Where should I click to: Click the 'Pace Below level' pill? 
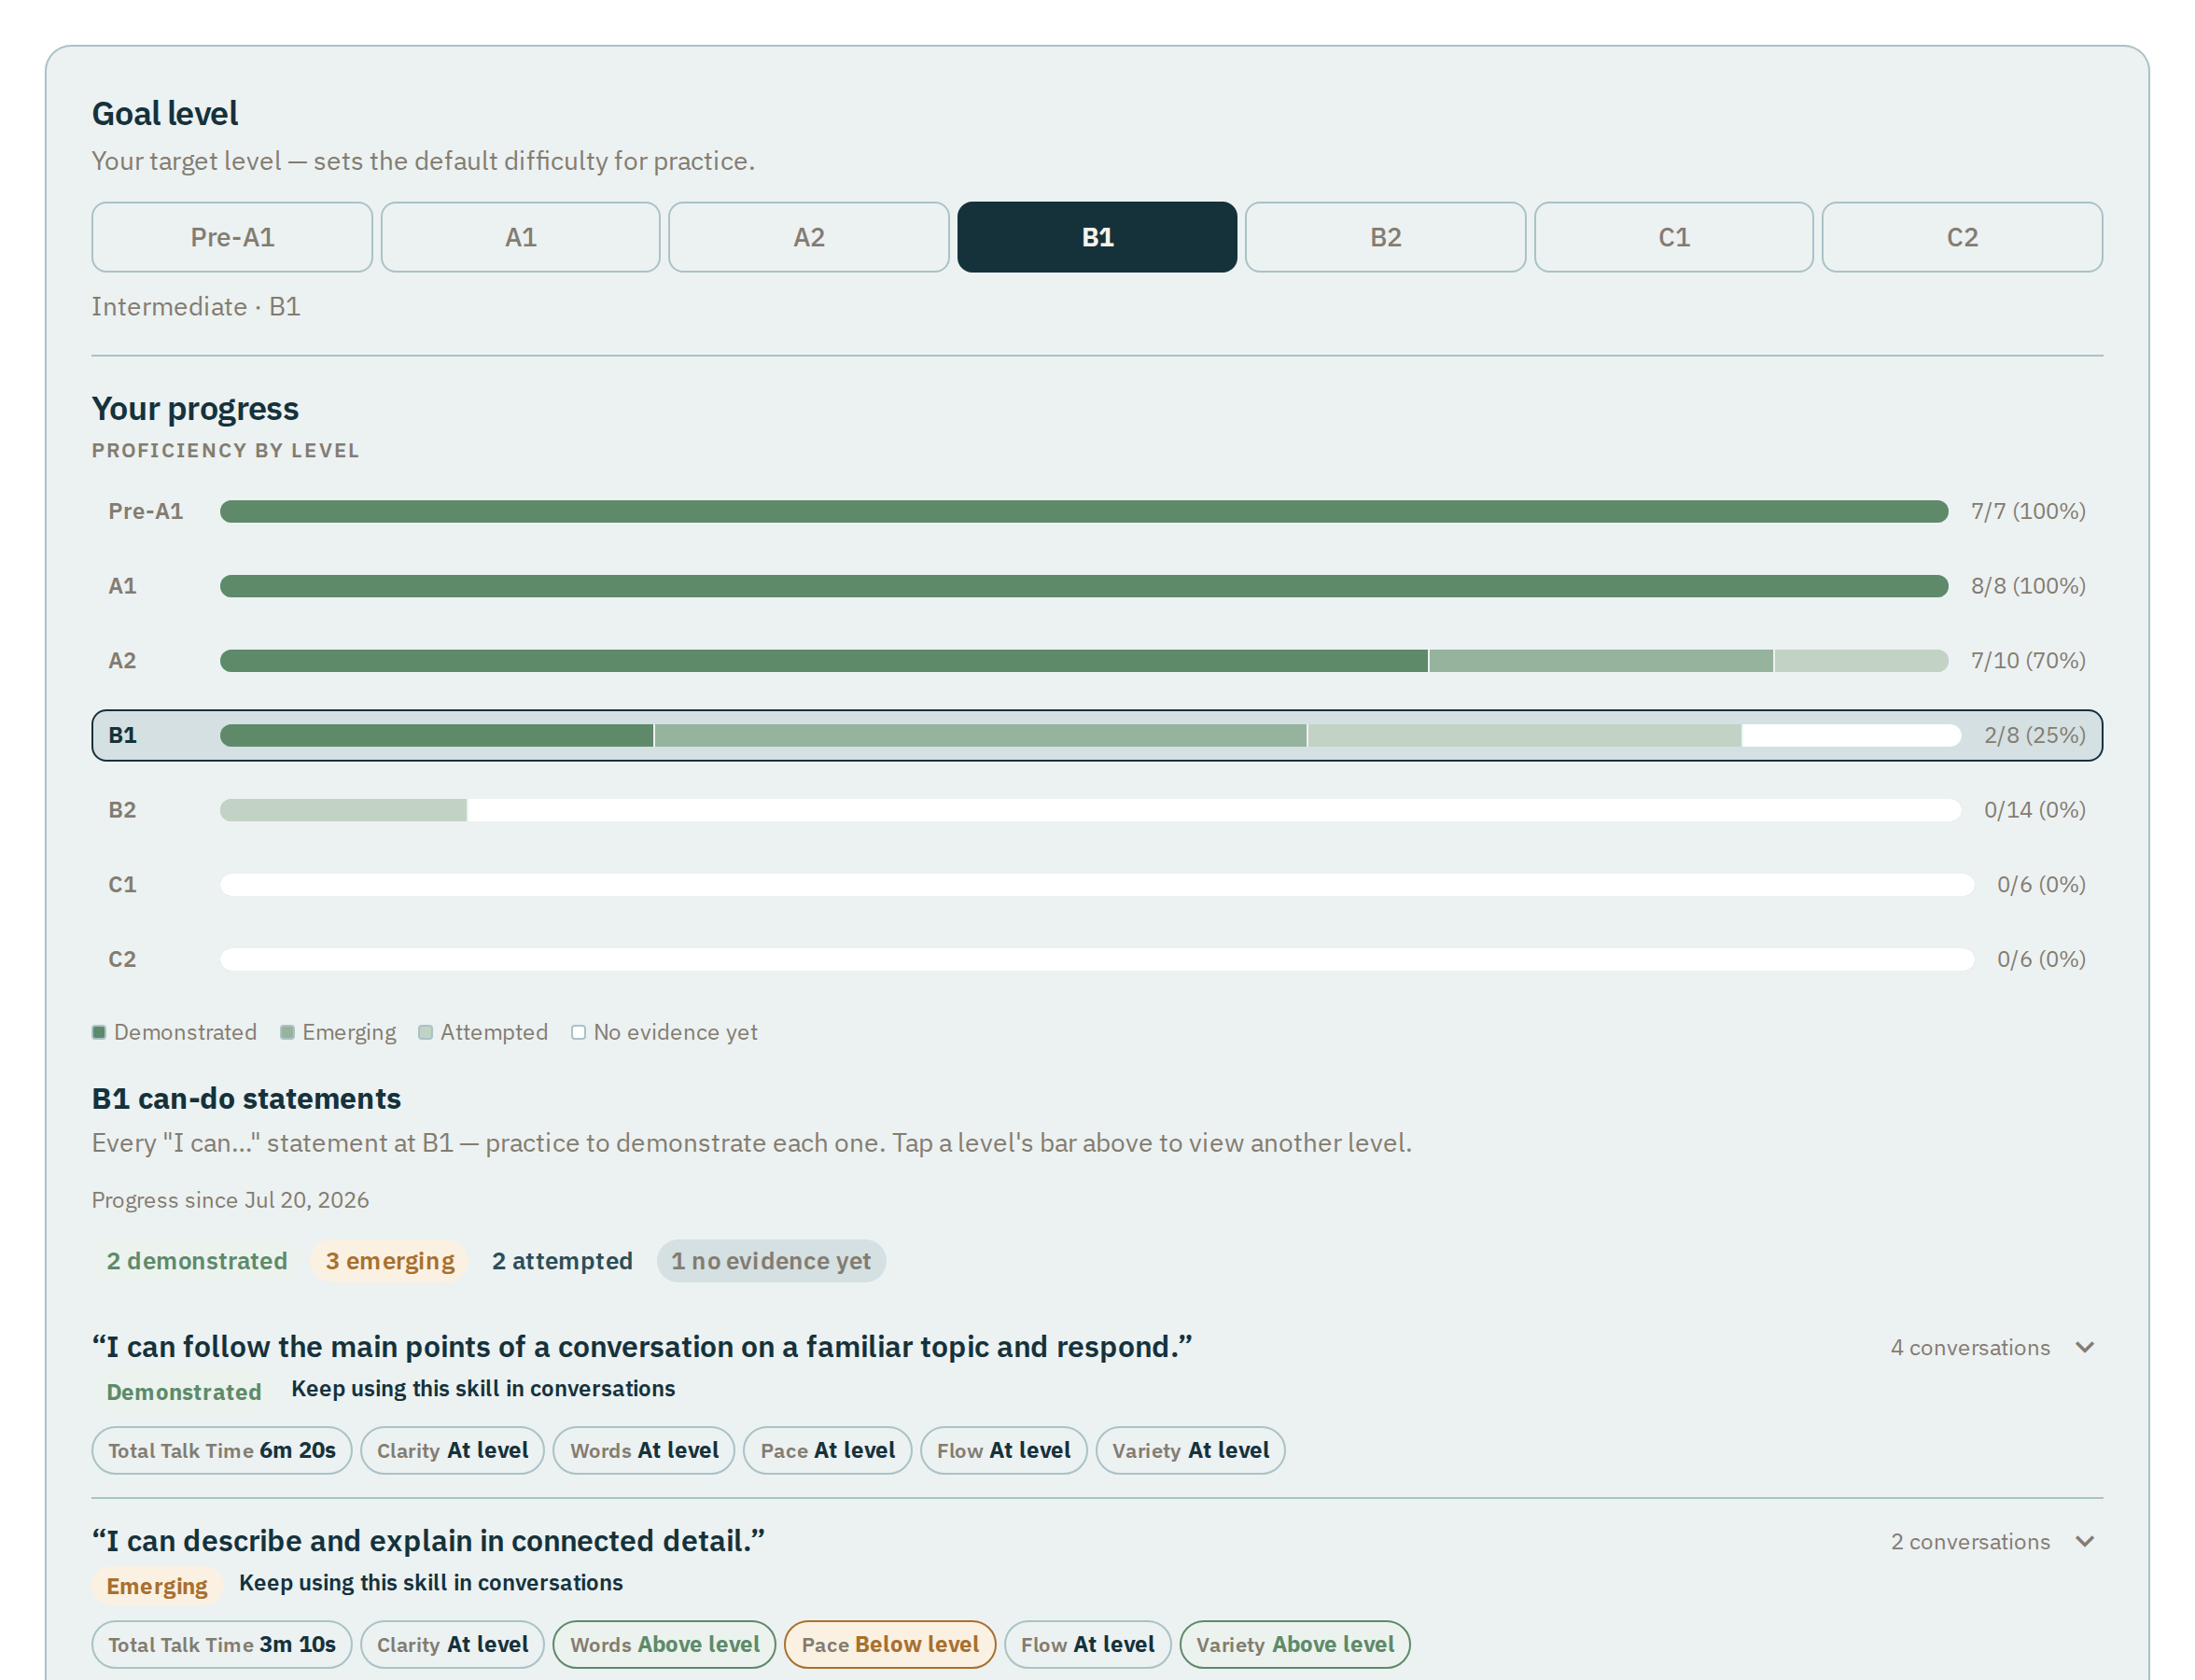[890, 1644]
